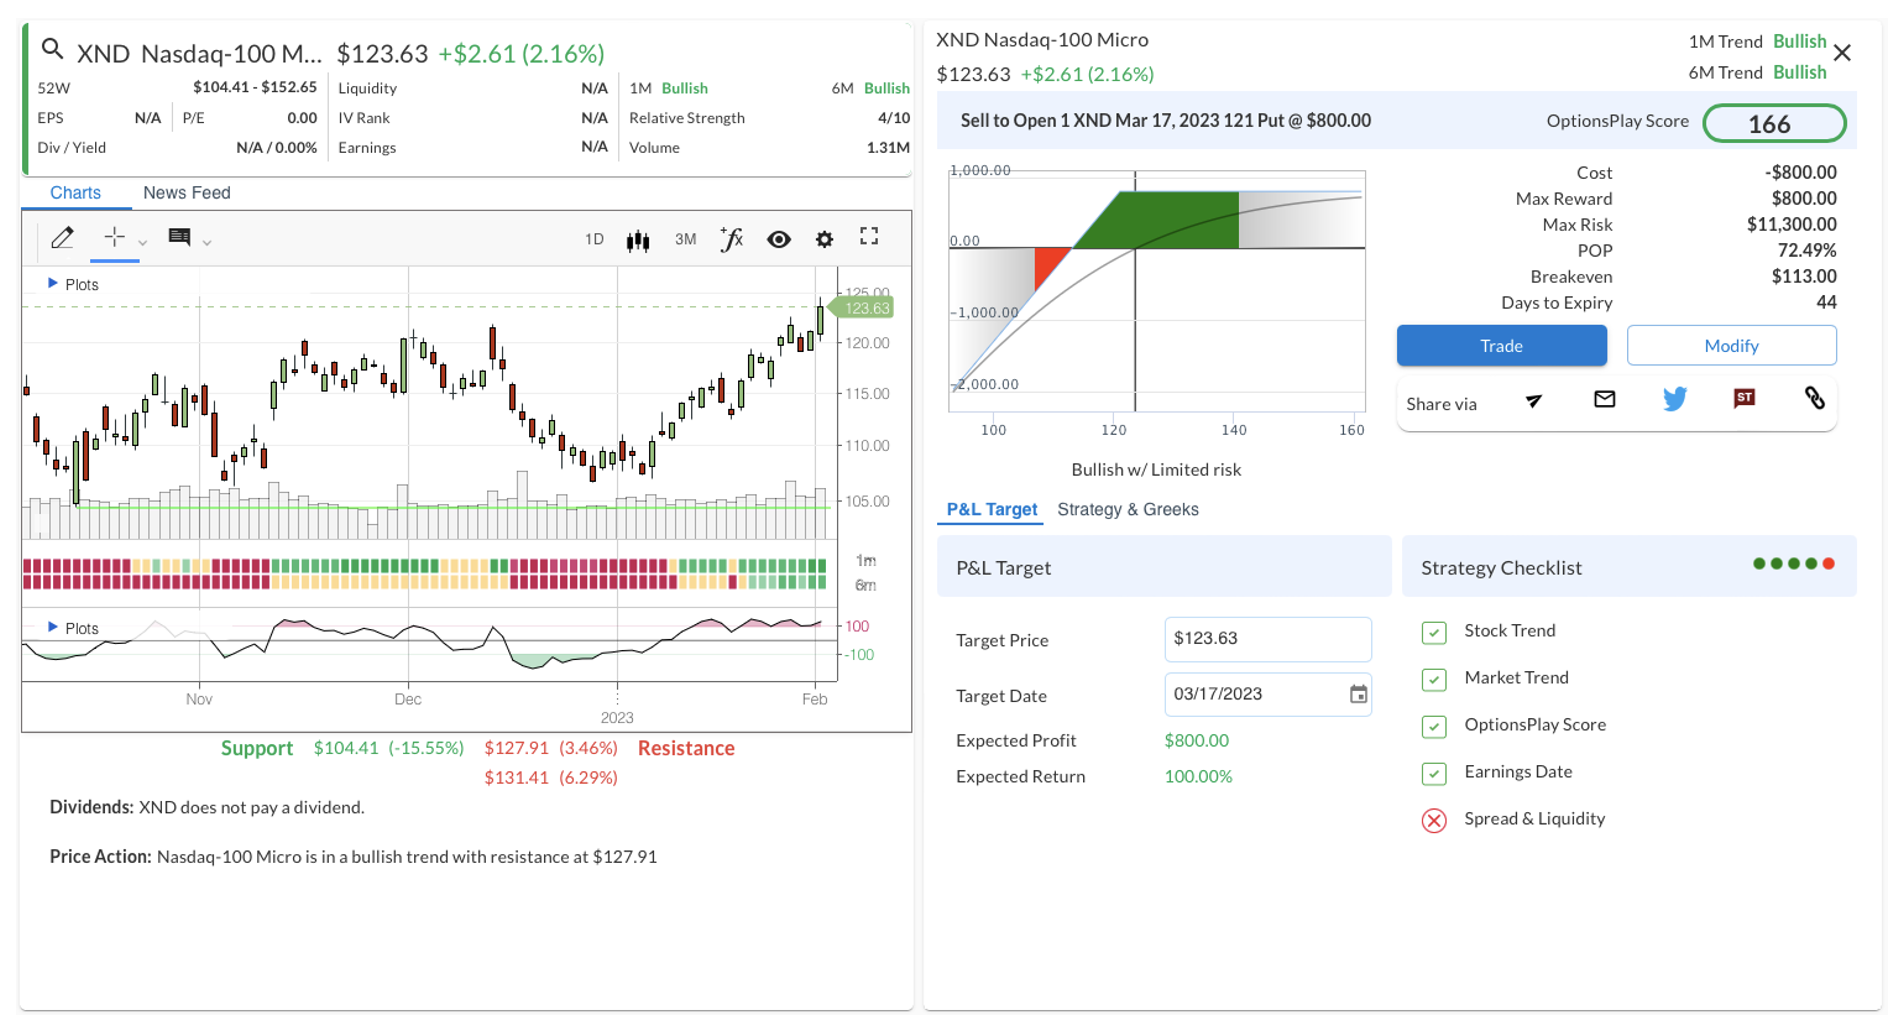Open the annotation tool dropdown arrow

[x=207, y=242]
